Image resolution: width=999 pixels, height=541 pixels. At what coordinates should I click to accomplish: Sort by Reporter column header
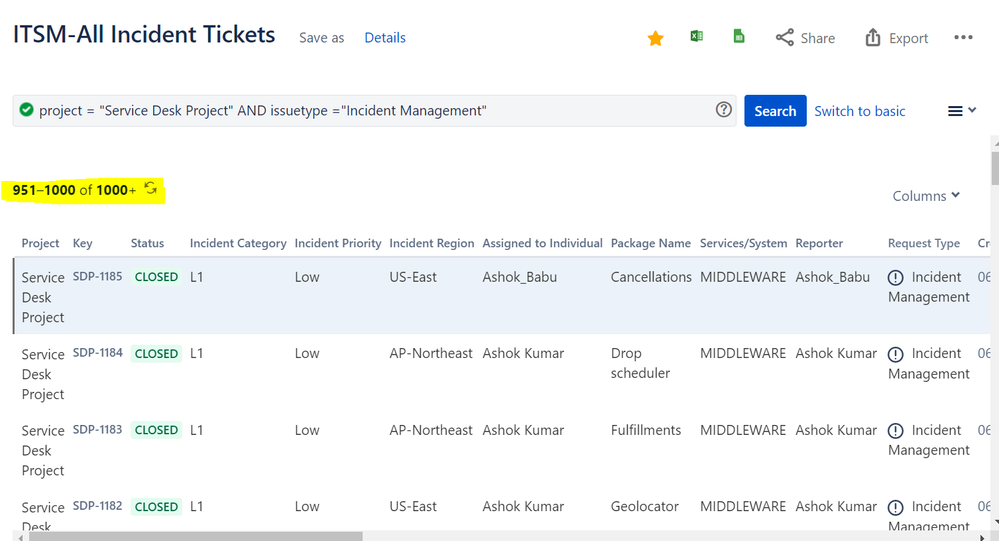[819, 243]
